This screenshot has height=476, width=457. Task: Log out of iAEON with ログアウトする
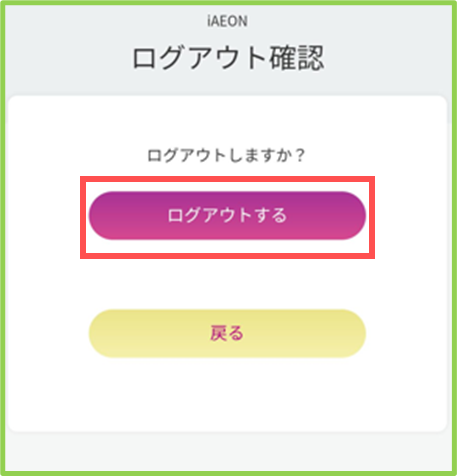point(227,215)
